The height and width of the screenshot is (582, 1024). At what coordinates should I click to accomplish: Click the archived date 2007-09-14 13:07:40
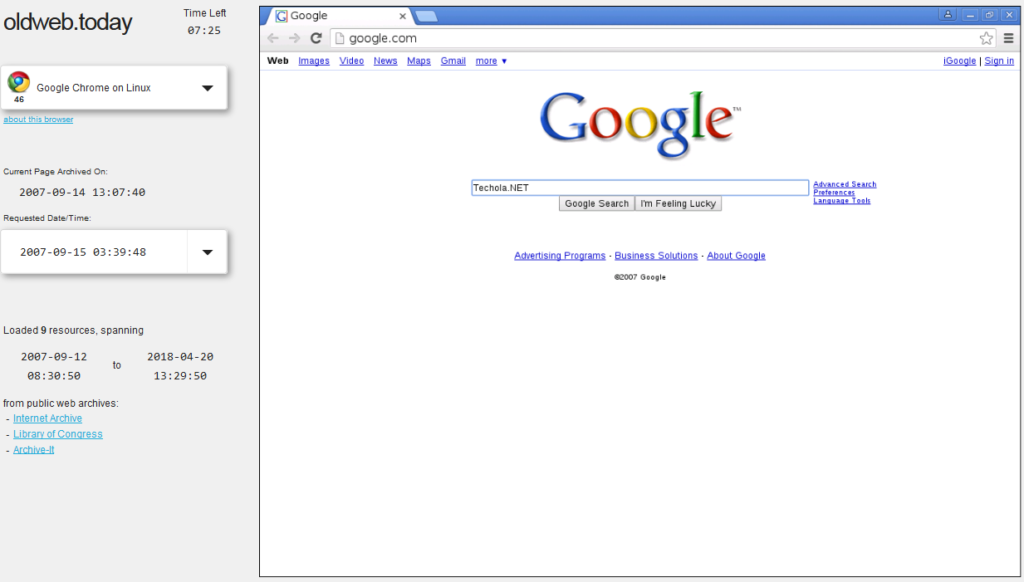[82, 192]
